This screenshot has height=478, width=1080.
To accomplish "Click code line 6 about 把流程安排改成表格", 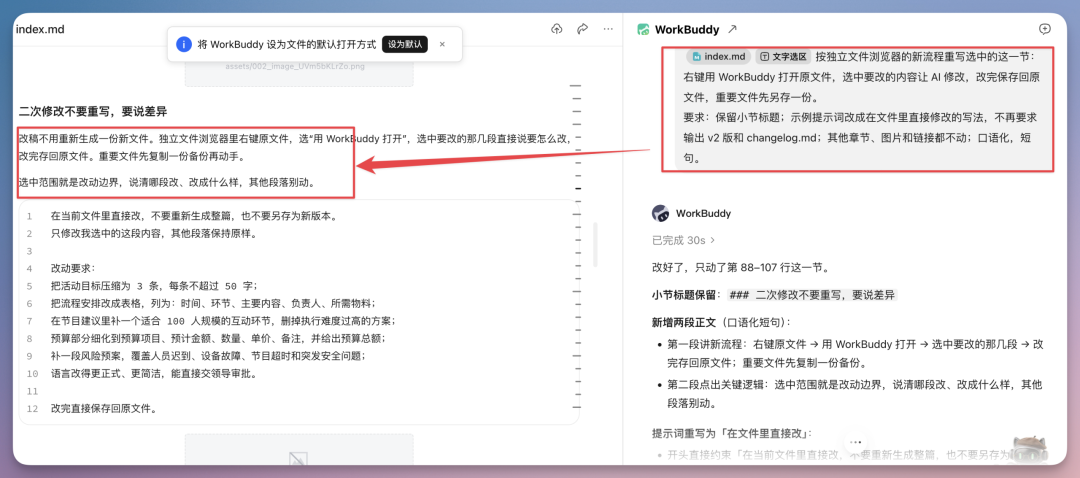I will (x=214, y=304).
